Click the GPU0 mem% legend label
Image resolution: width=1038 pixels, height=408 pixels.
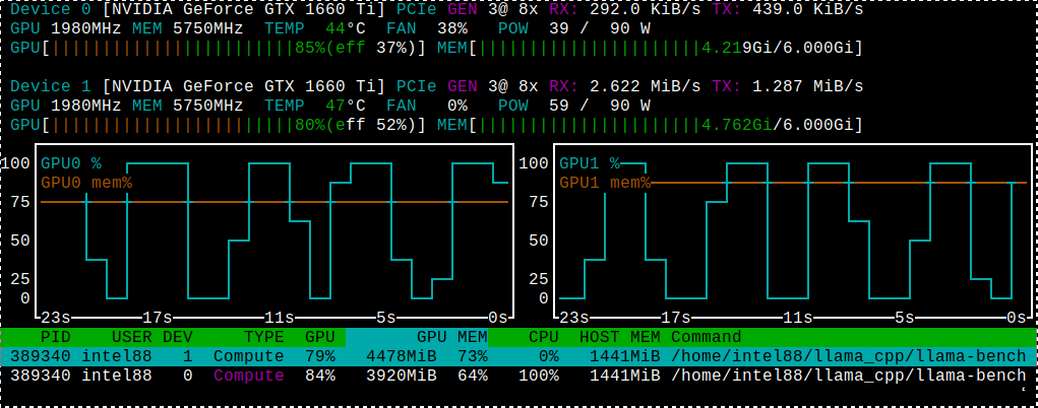[87, 182]
